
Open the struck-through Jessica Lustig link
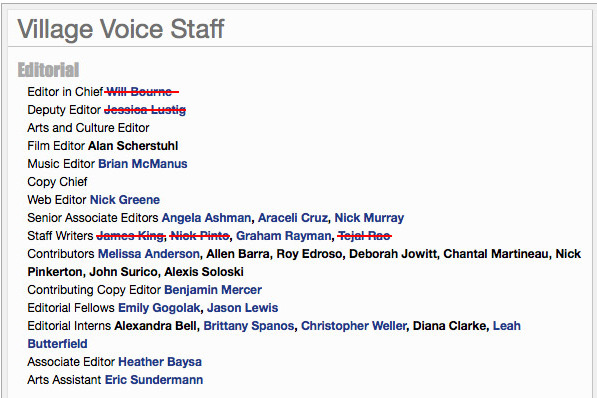[x=145, y=110]
